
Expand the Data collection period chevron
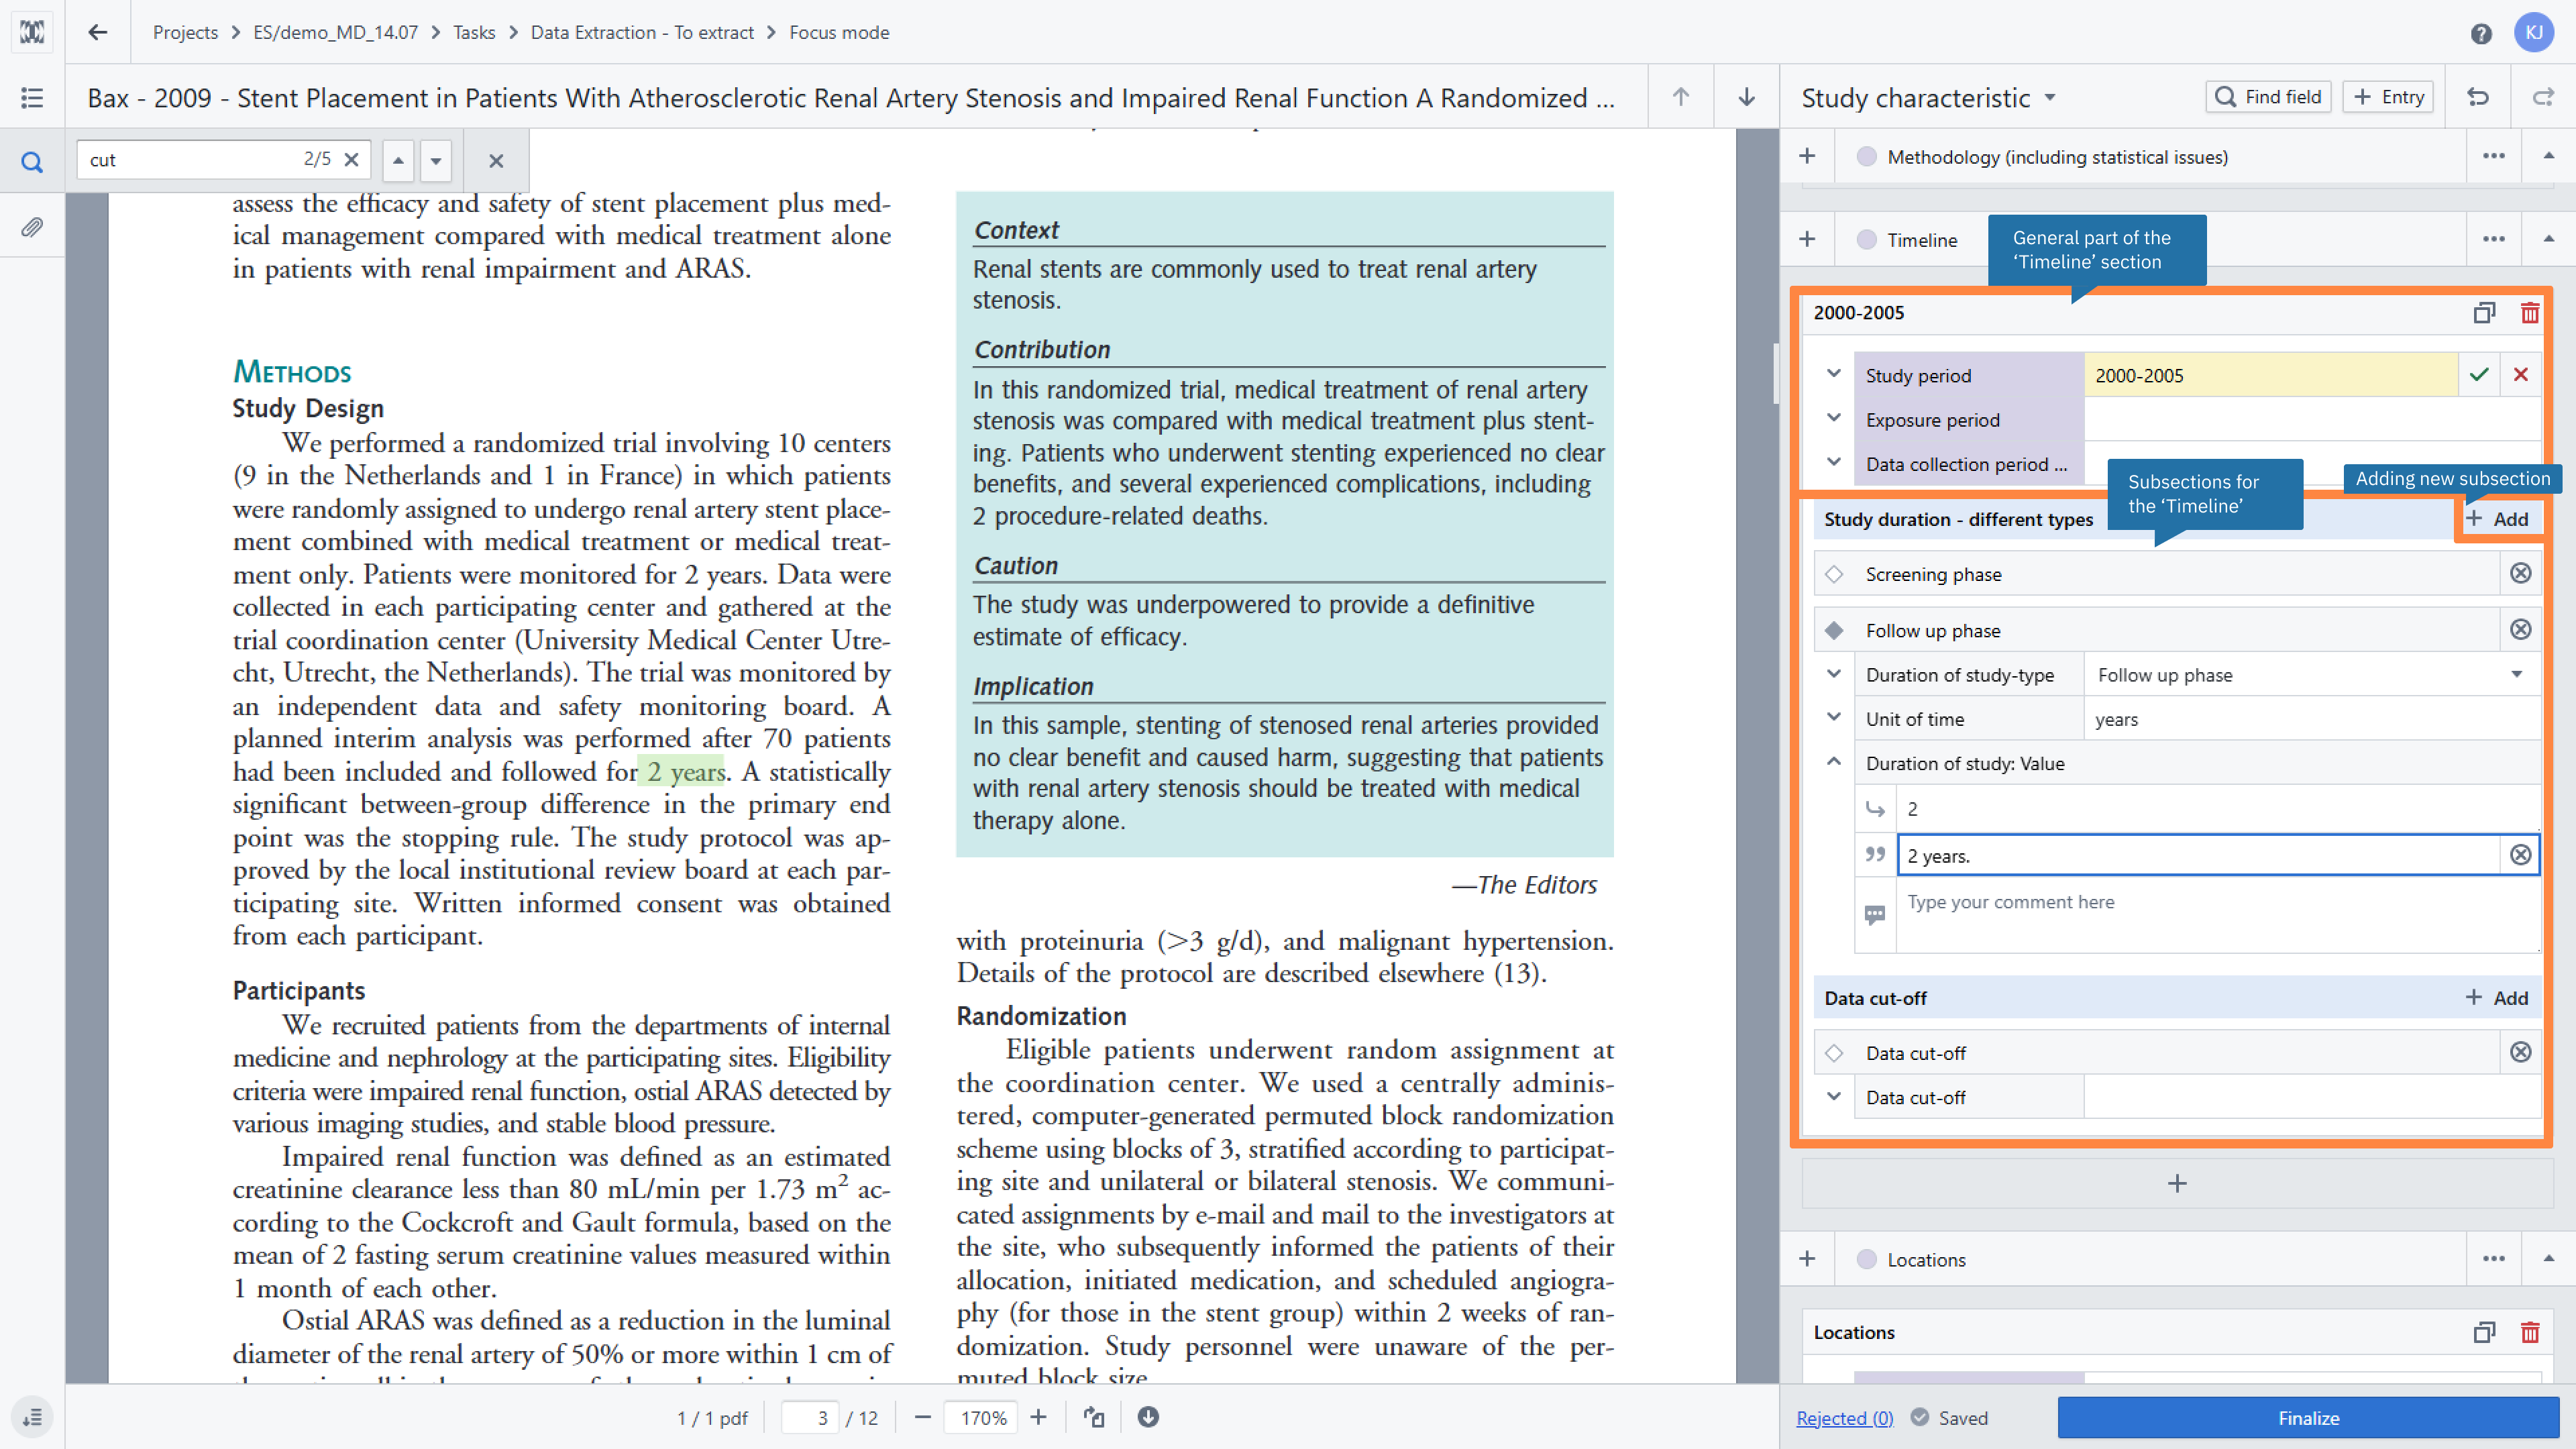click(1834, 461)
